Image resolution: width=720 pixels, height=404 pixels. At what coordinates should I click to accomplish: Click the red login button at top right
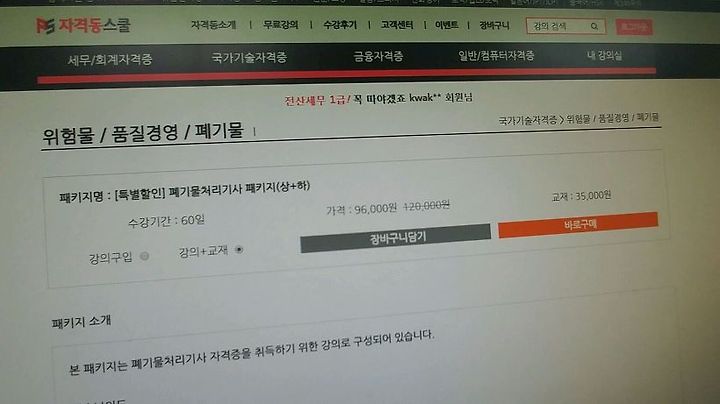[x=634, y=27]
